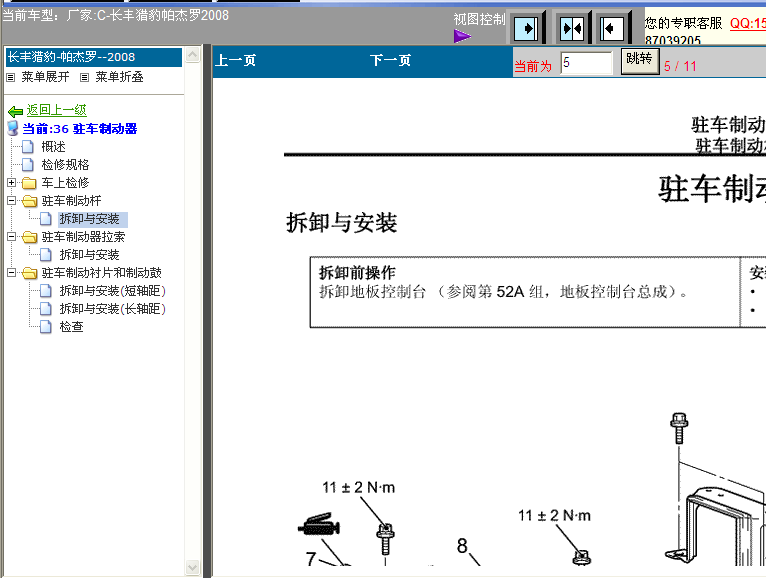766x578 pixels.
Task: Click the current page number input field
Action: pos(586,63)
